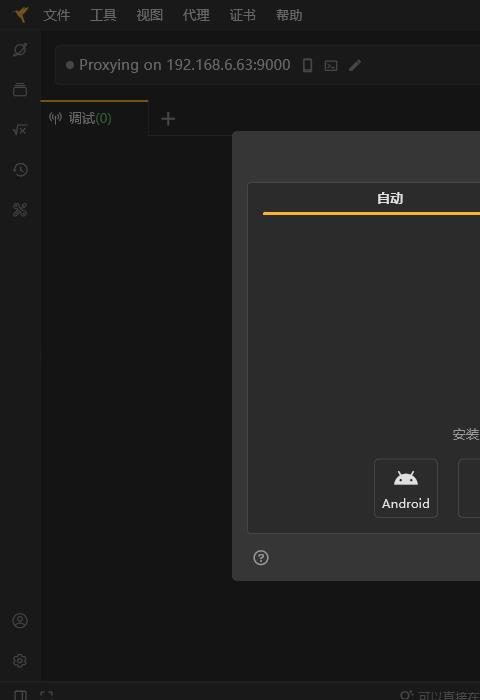Open the tools sidebar icon

[20, 209]
